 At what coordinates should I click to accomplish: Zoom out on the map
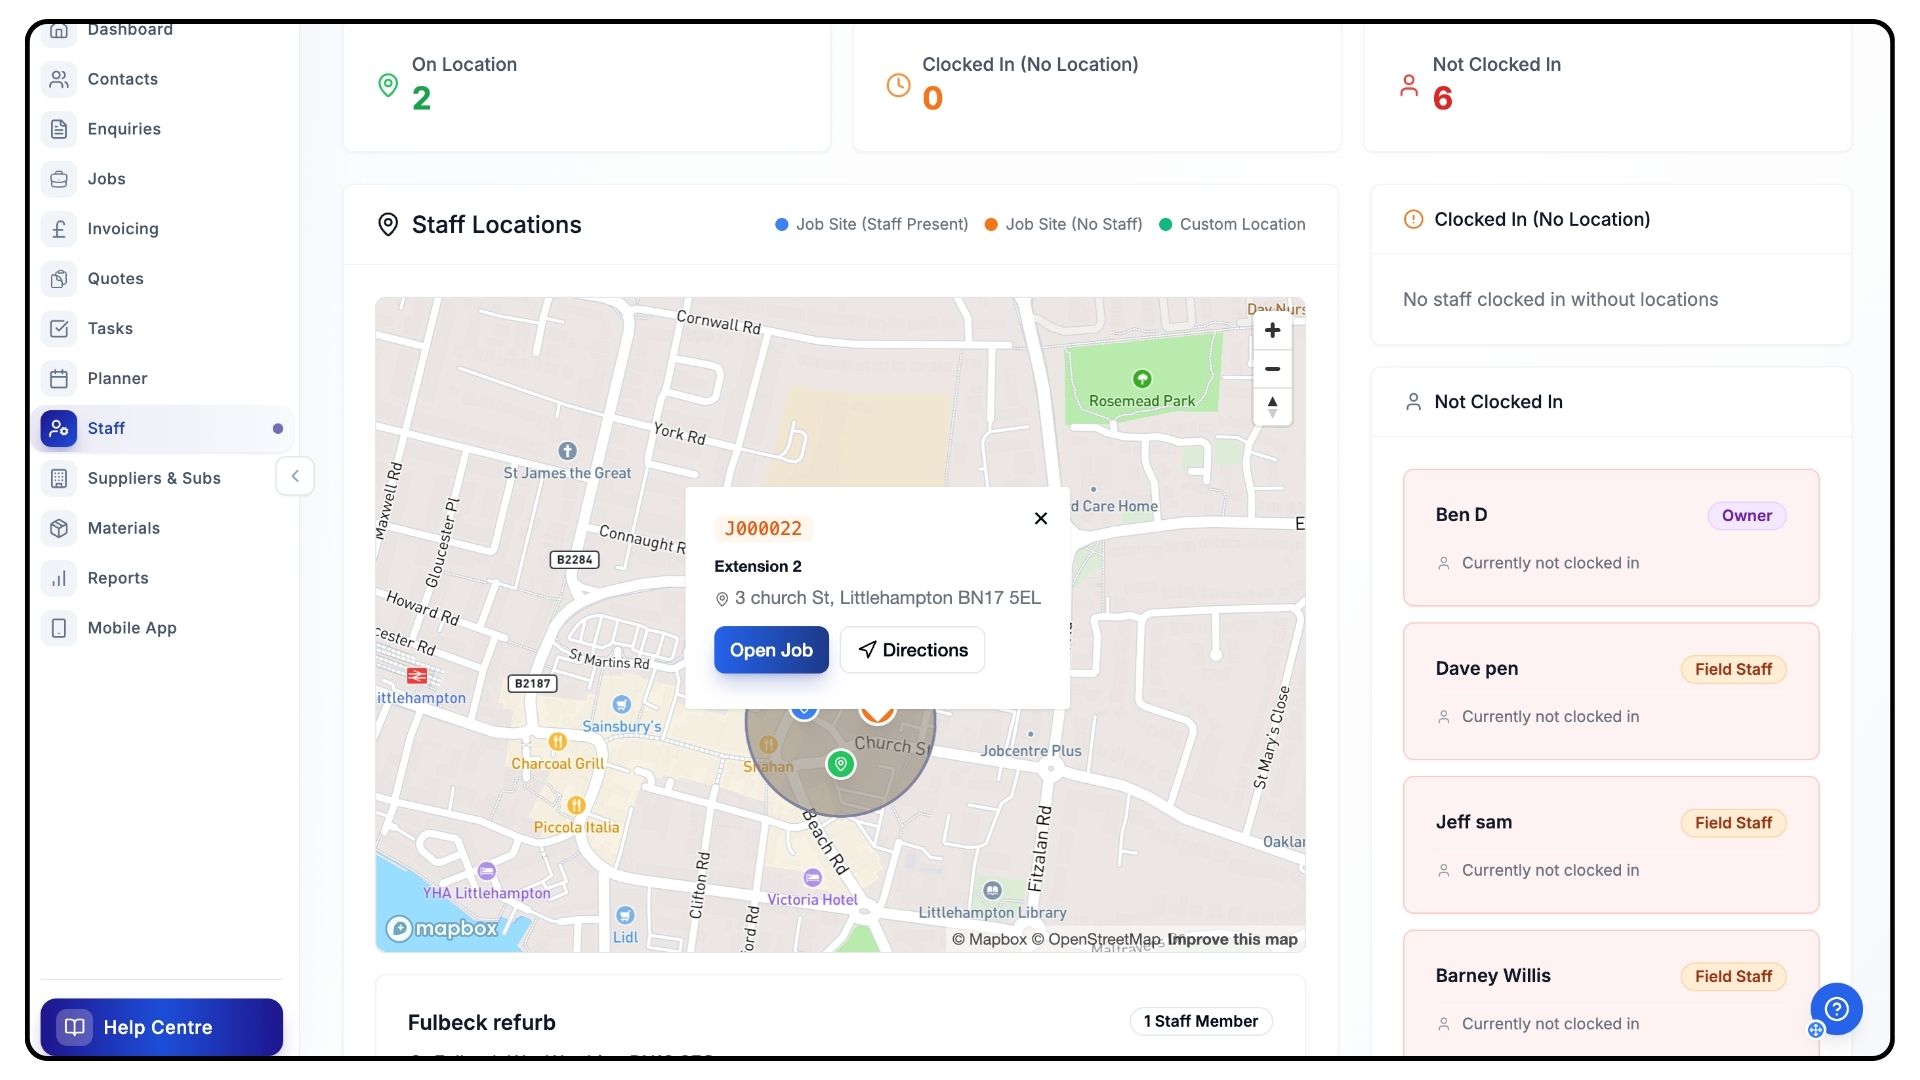pos(1272,369)
